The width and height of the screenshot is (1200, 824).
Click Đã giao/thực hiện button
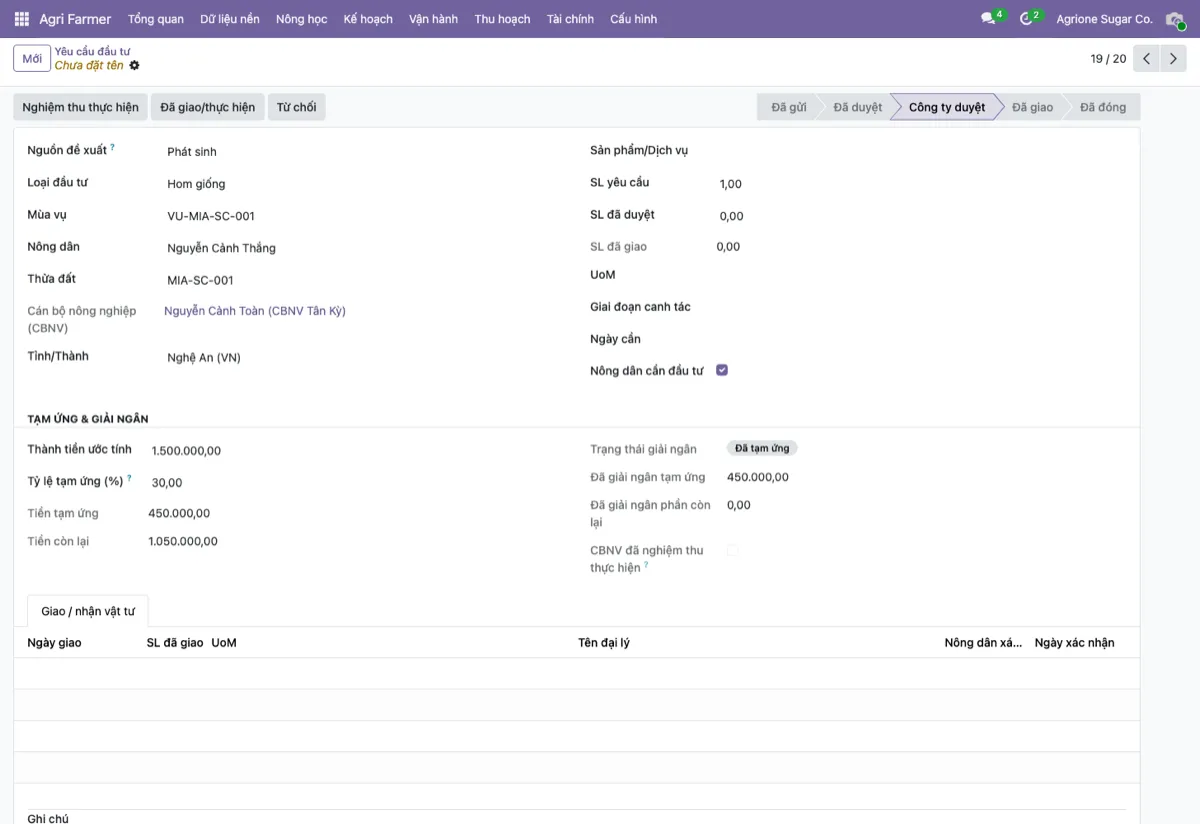[208, 107]
